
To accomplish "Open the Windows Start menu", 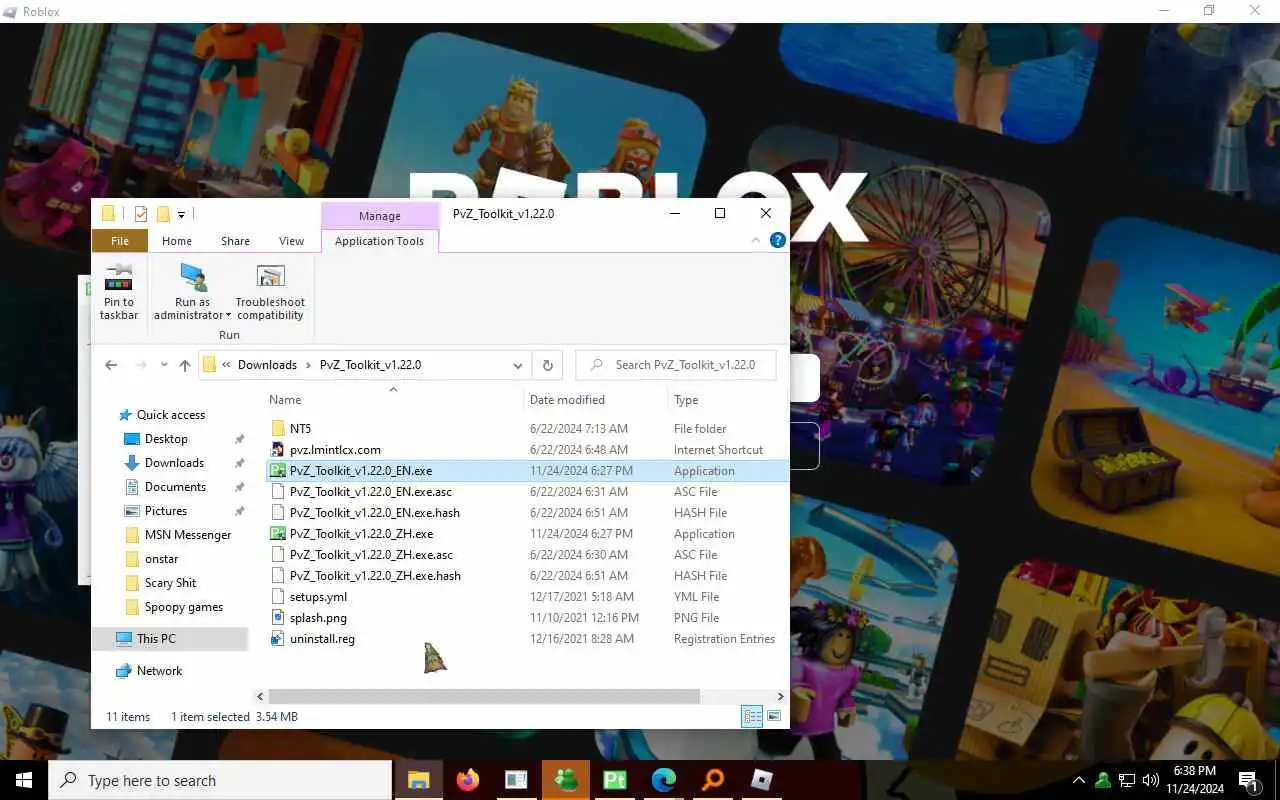I will point(24,780).
